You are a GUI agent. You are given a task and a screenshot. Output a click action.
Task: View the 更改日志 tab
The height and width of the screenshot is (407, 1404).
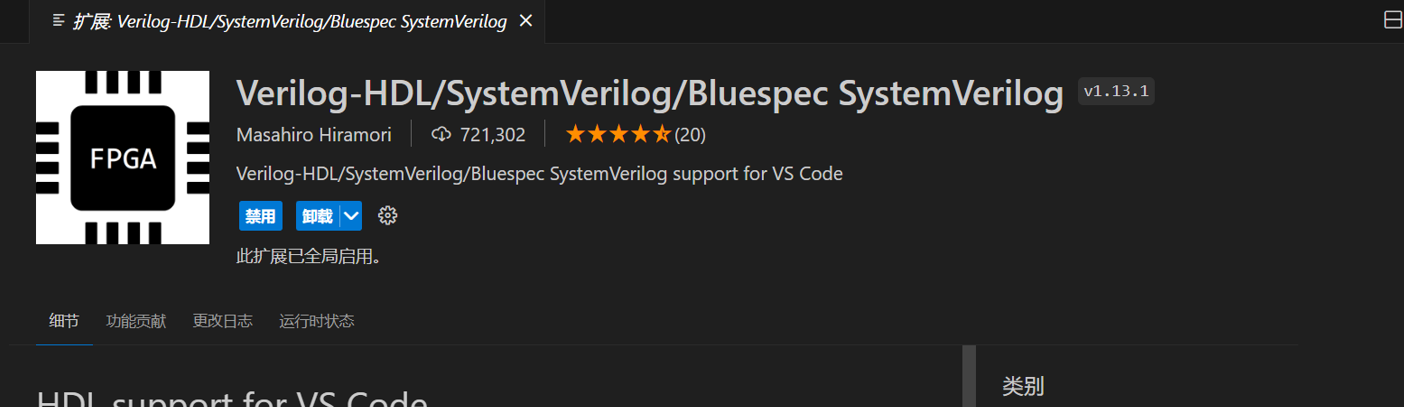(222, 321)
